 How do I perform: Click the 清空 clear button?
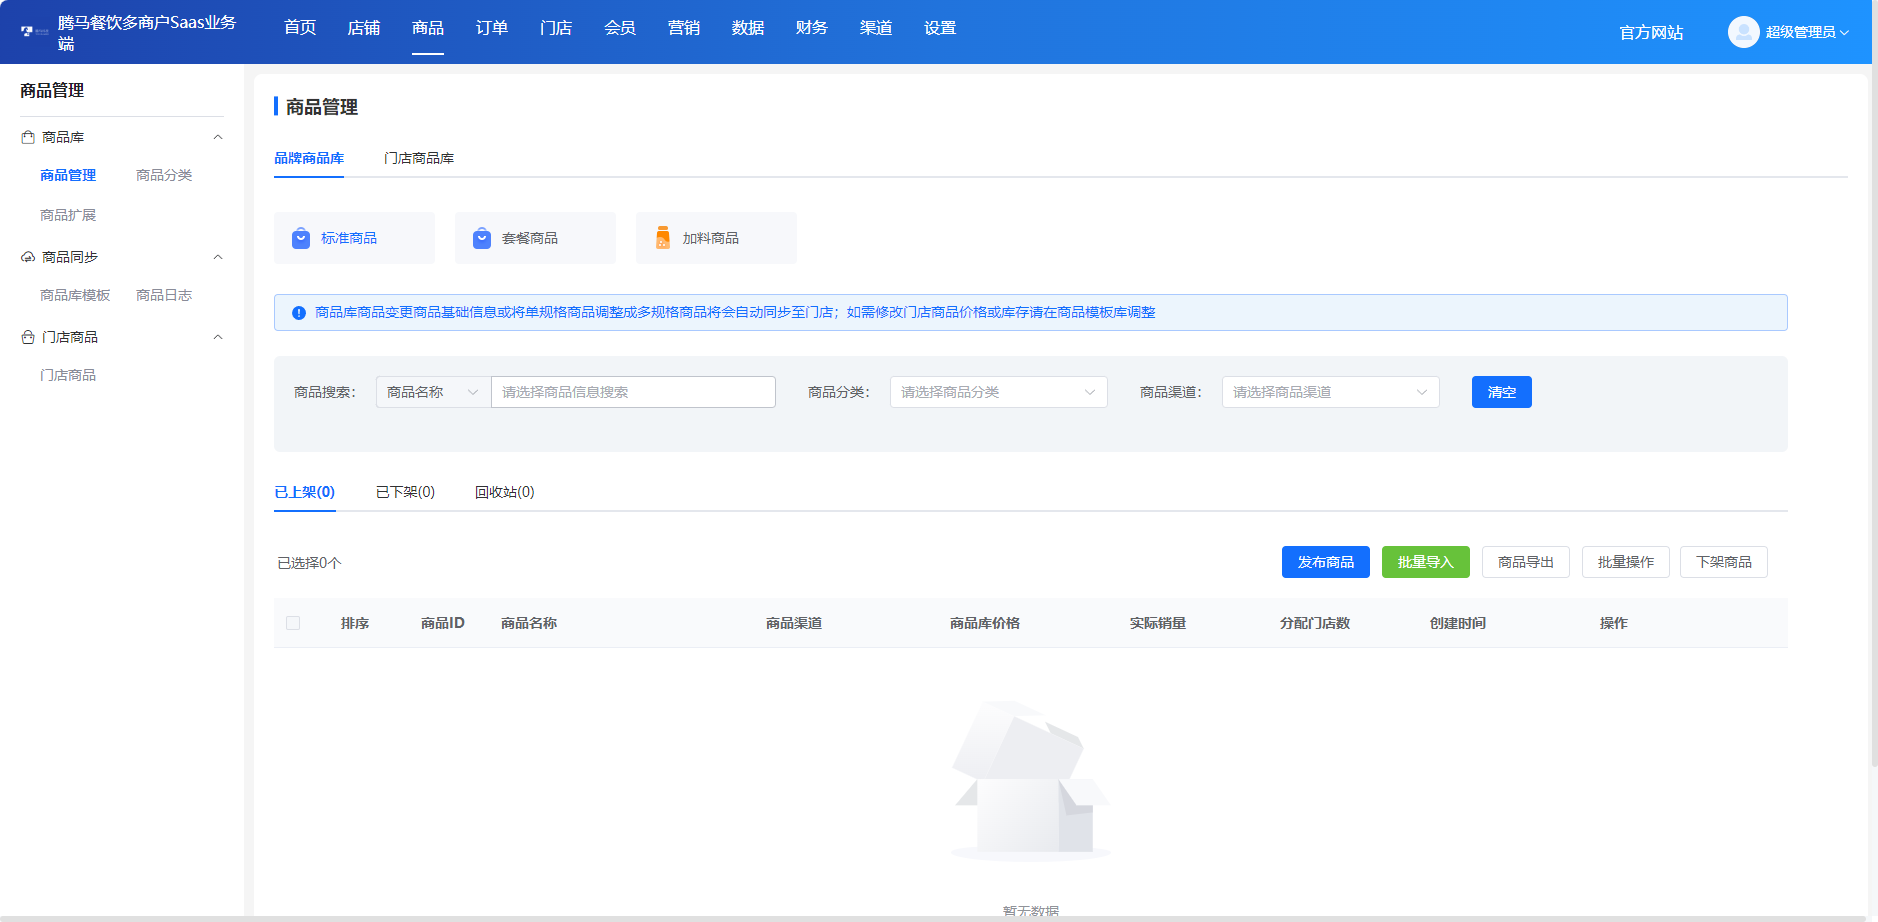1500,391
